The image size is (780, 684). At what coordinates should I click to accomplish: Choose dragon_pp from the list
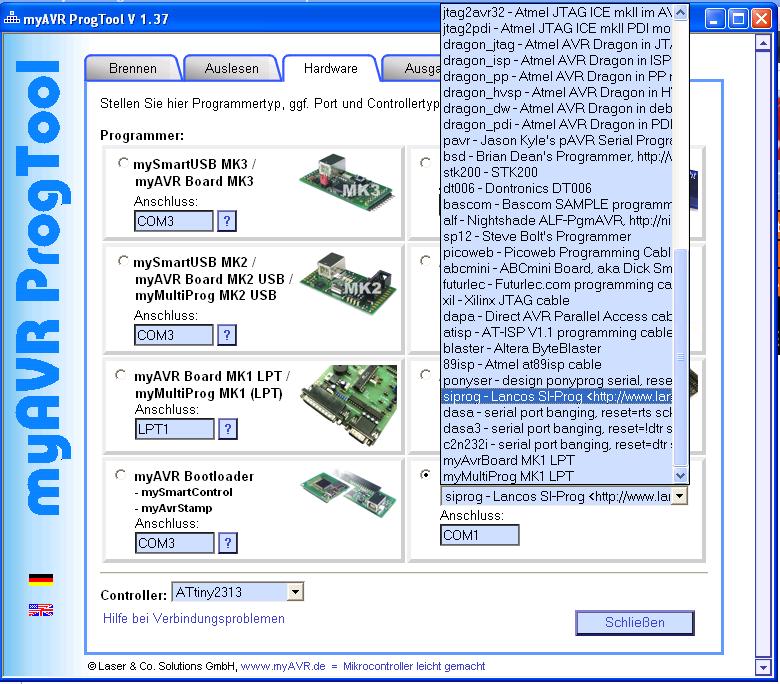pos(557,76)
